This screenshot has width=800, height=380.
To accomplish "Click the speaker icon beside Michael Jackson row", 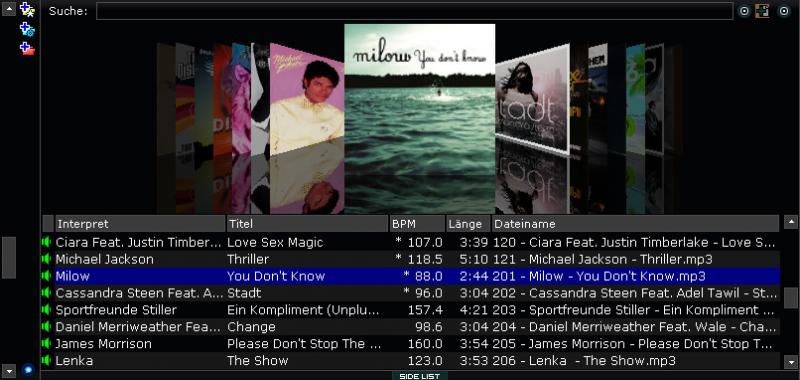I will 47,259.
